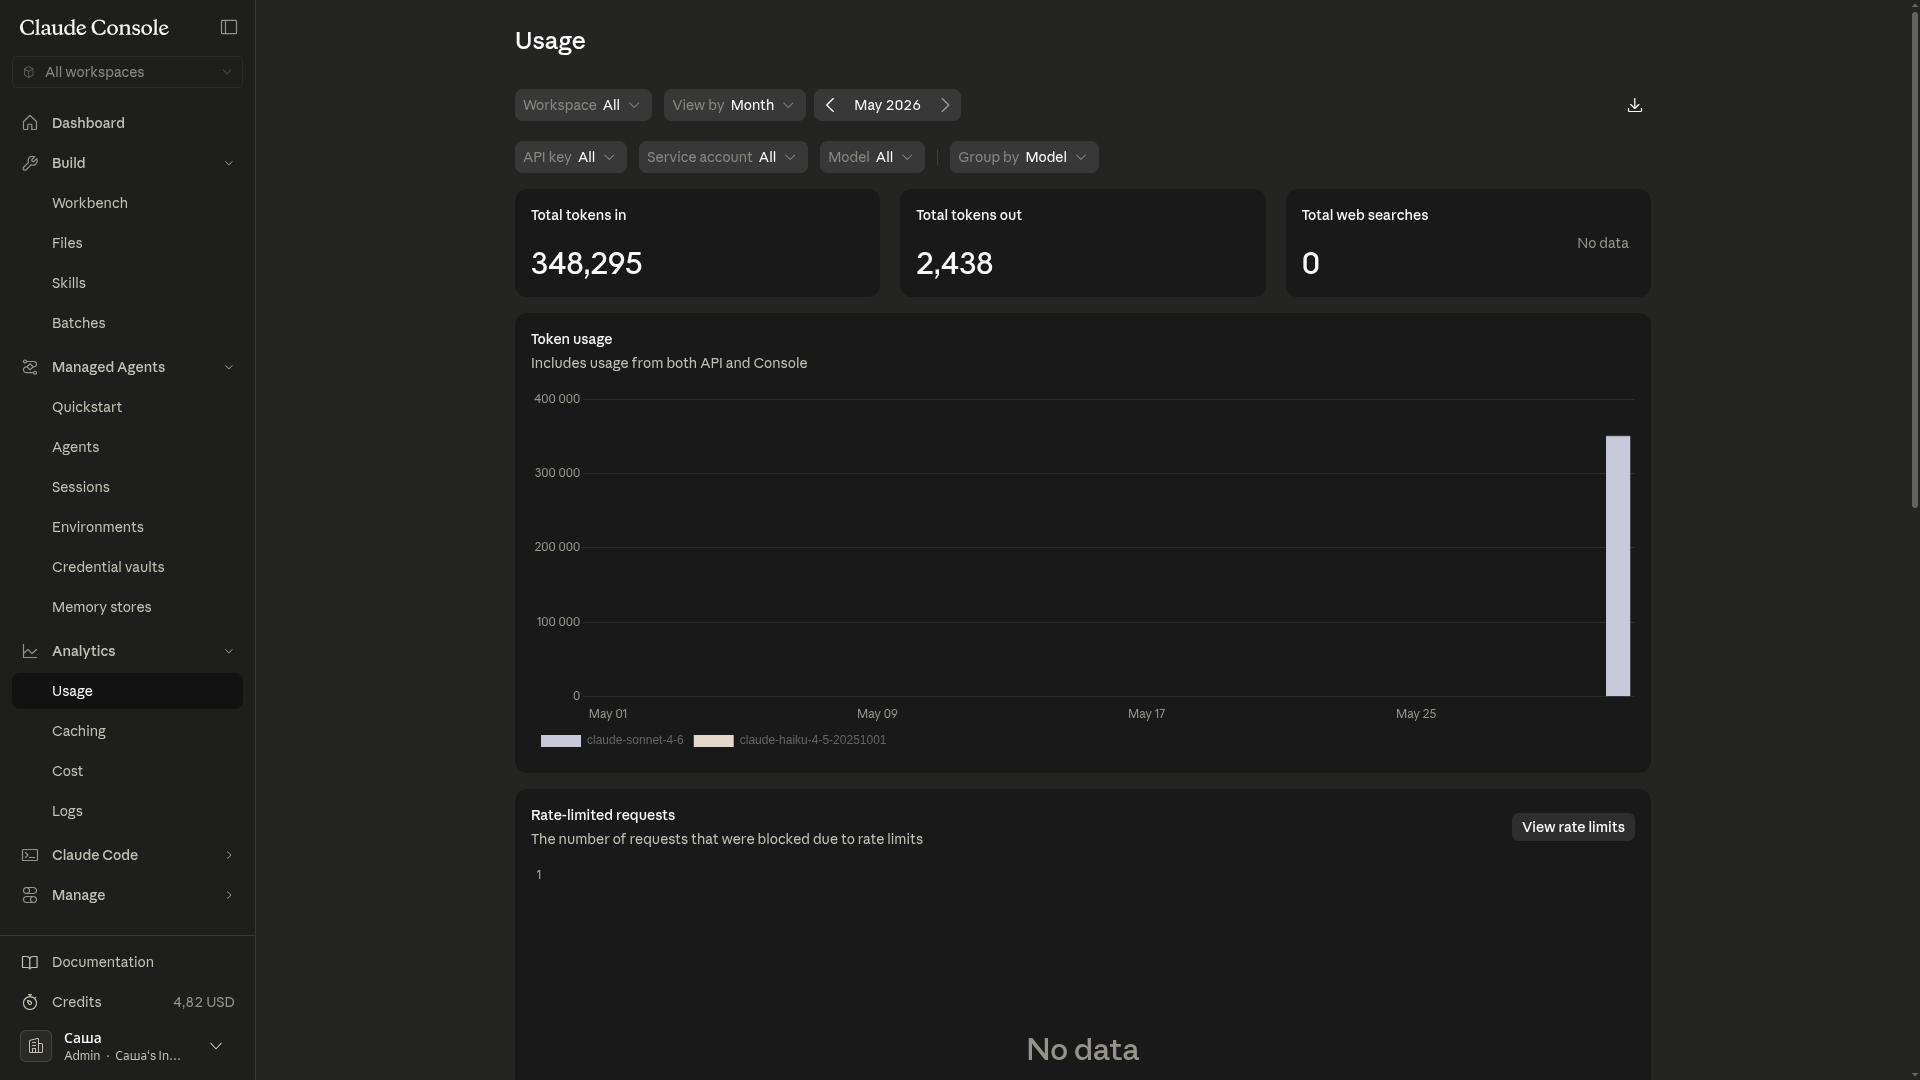The height and width of the screenshot is (1080, 1920).
Task: Open the API key filter dropdown
Action: pos(571,157)
